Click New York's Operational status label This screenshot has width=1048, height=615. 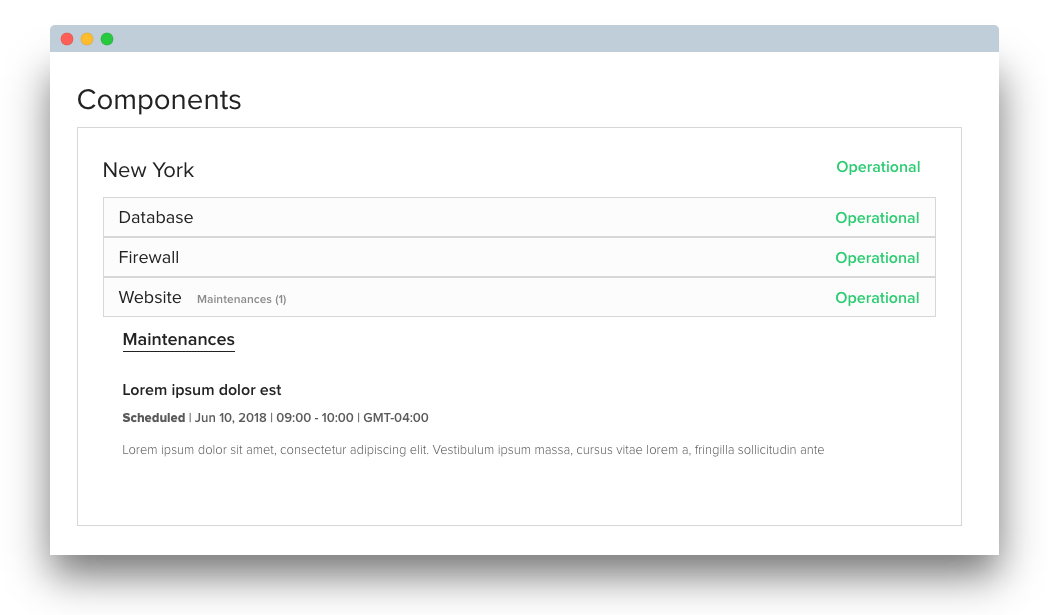tap(878, 167)
